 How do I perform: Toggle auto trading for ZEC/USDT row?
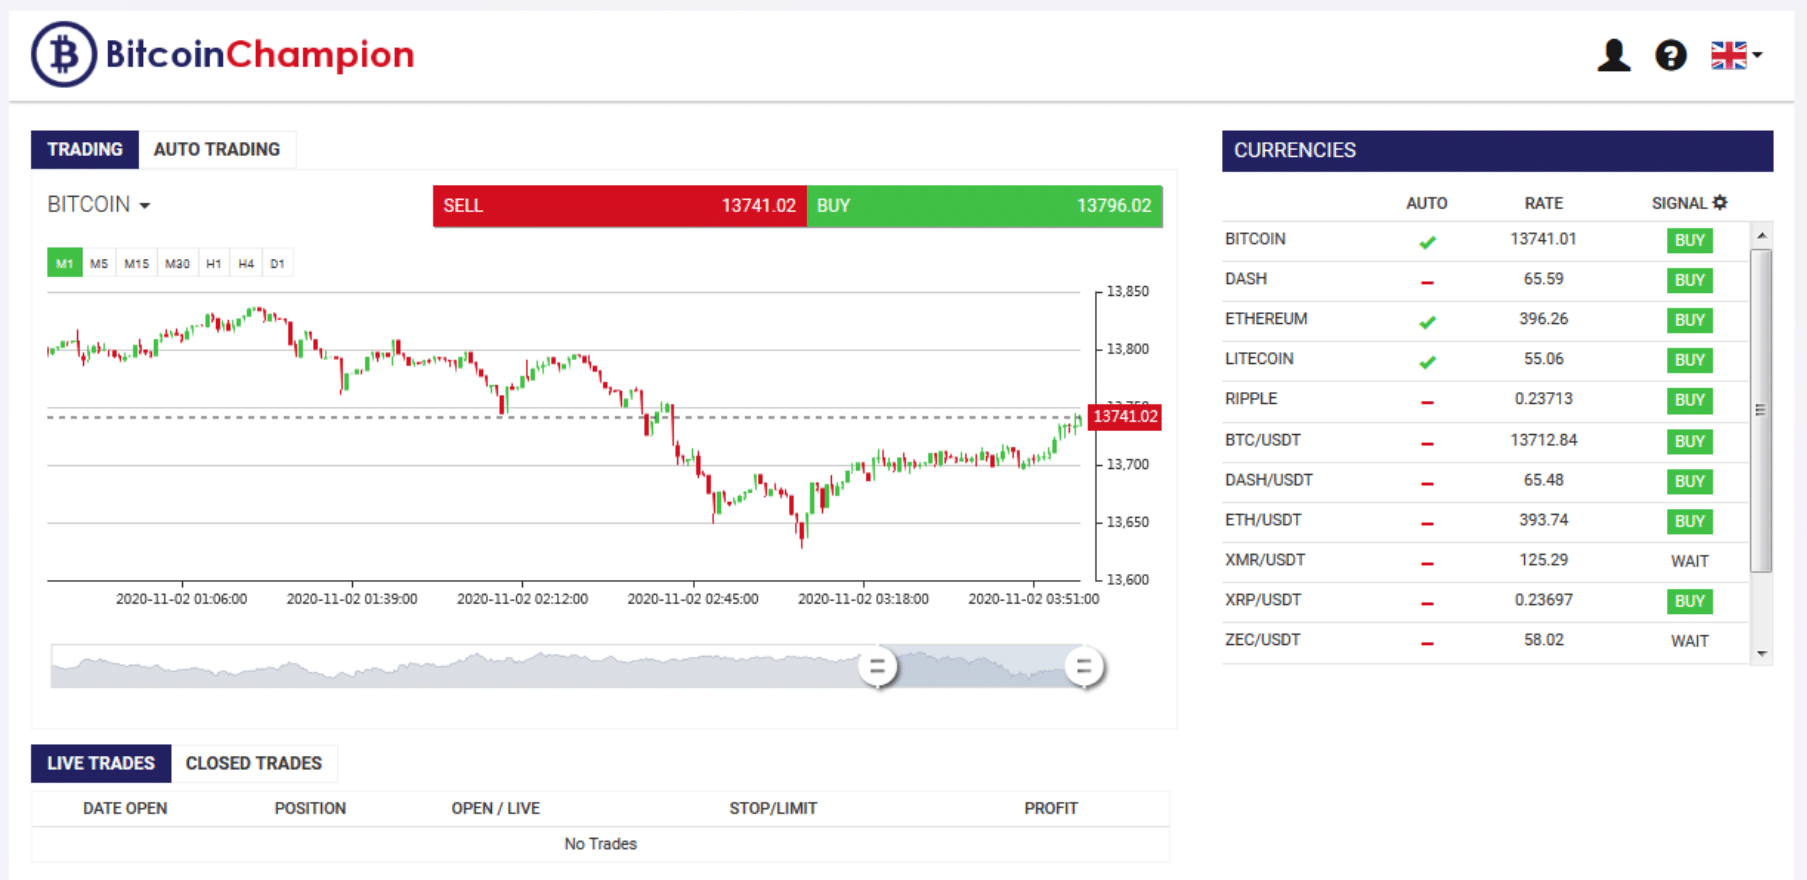tap(1427, 643)
